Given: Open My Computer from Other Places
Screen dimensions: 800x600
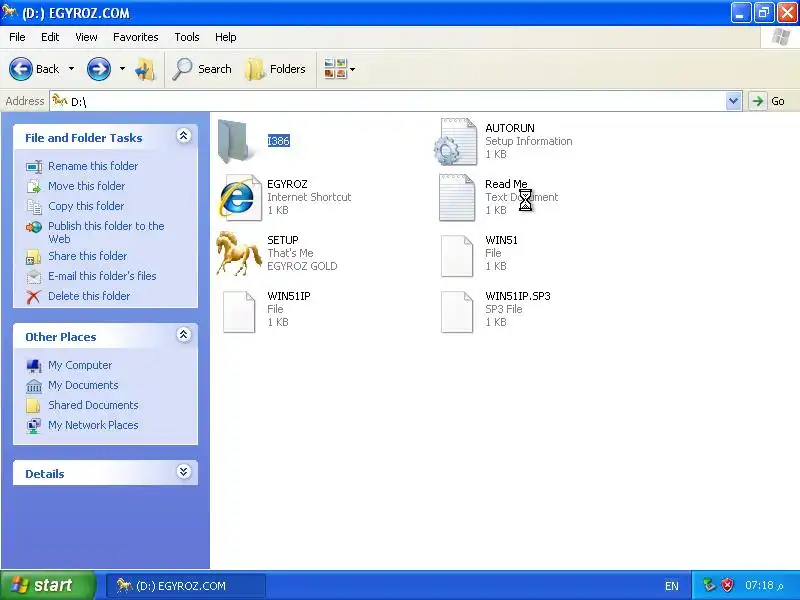Looking at the screenshot, I should coord(80,365).
